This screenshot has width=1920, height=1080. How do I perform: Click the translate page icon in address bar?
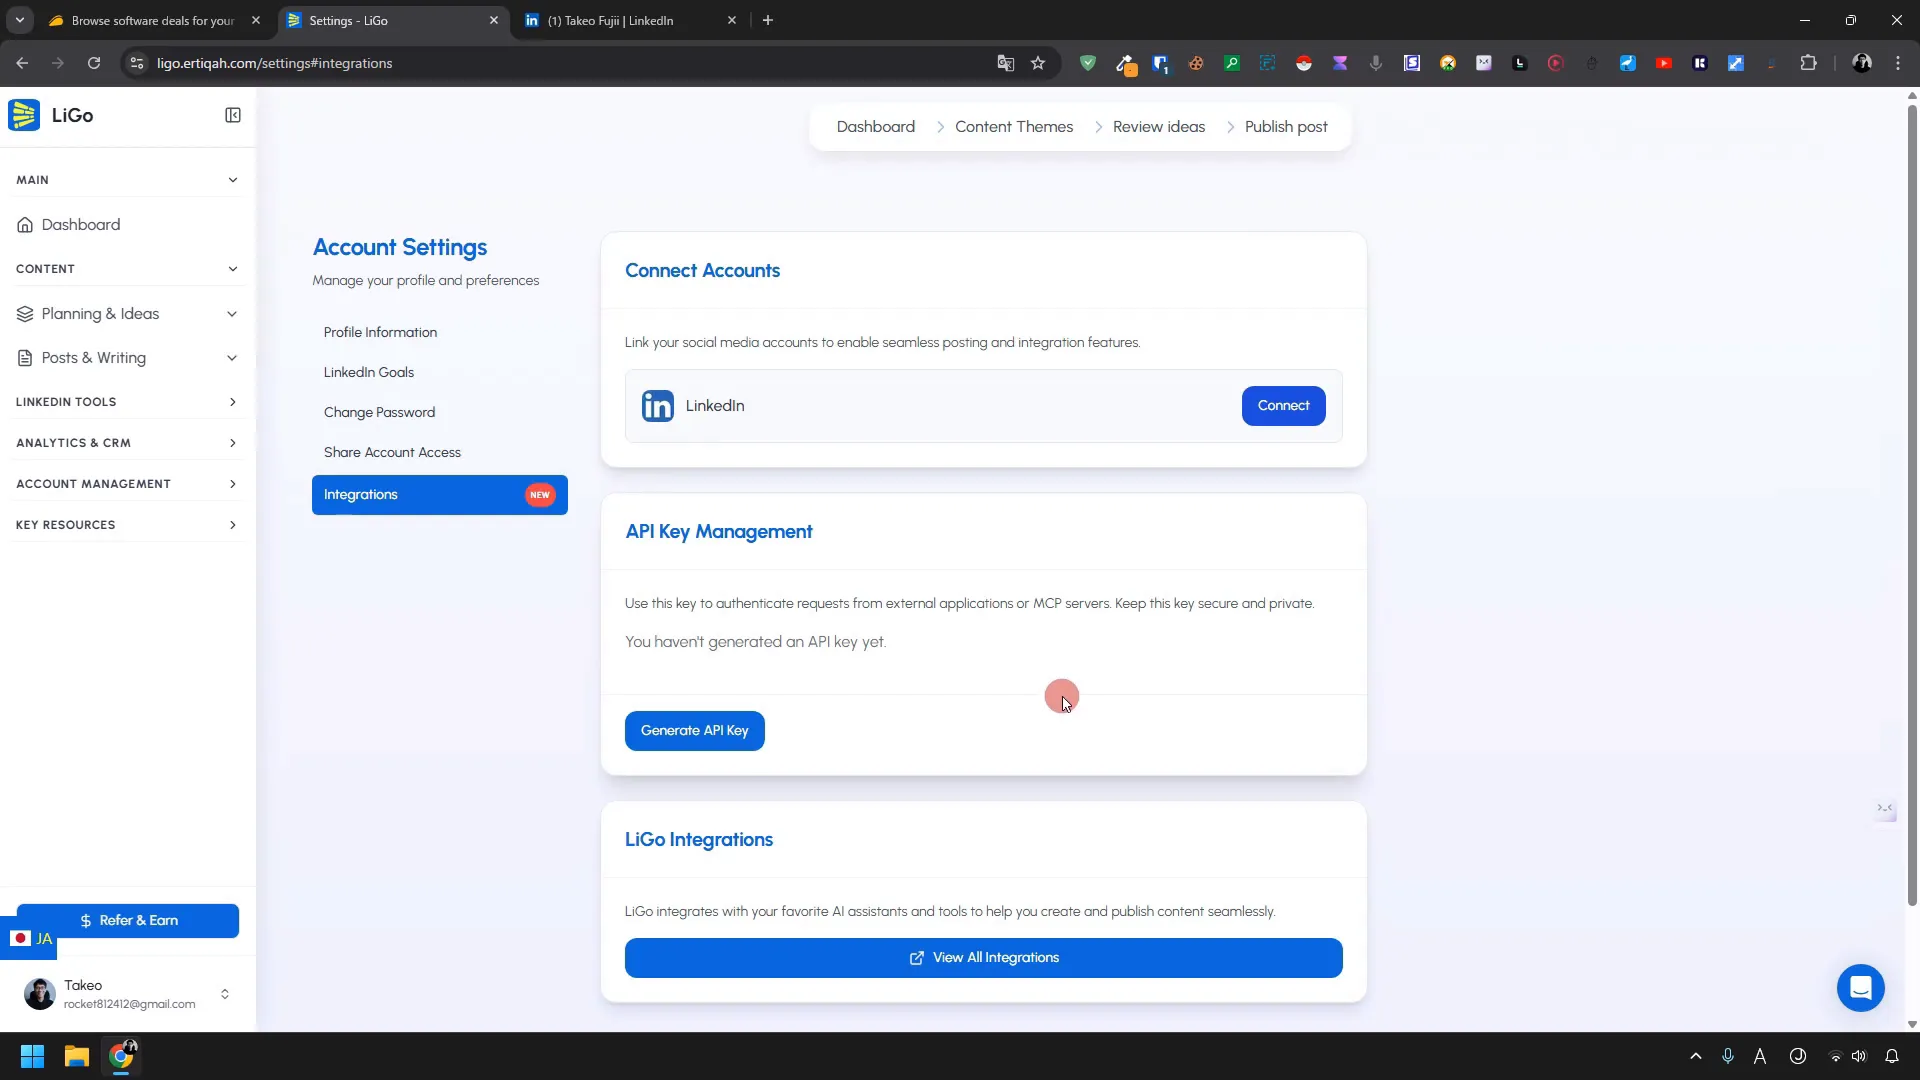pos(1006,63)
